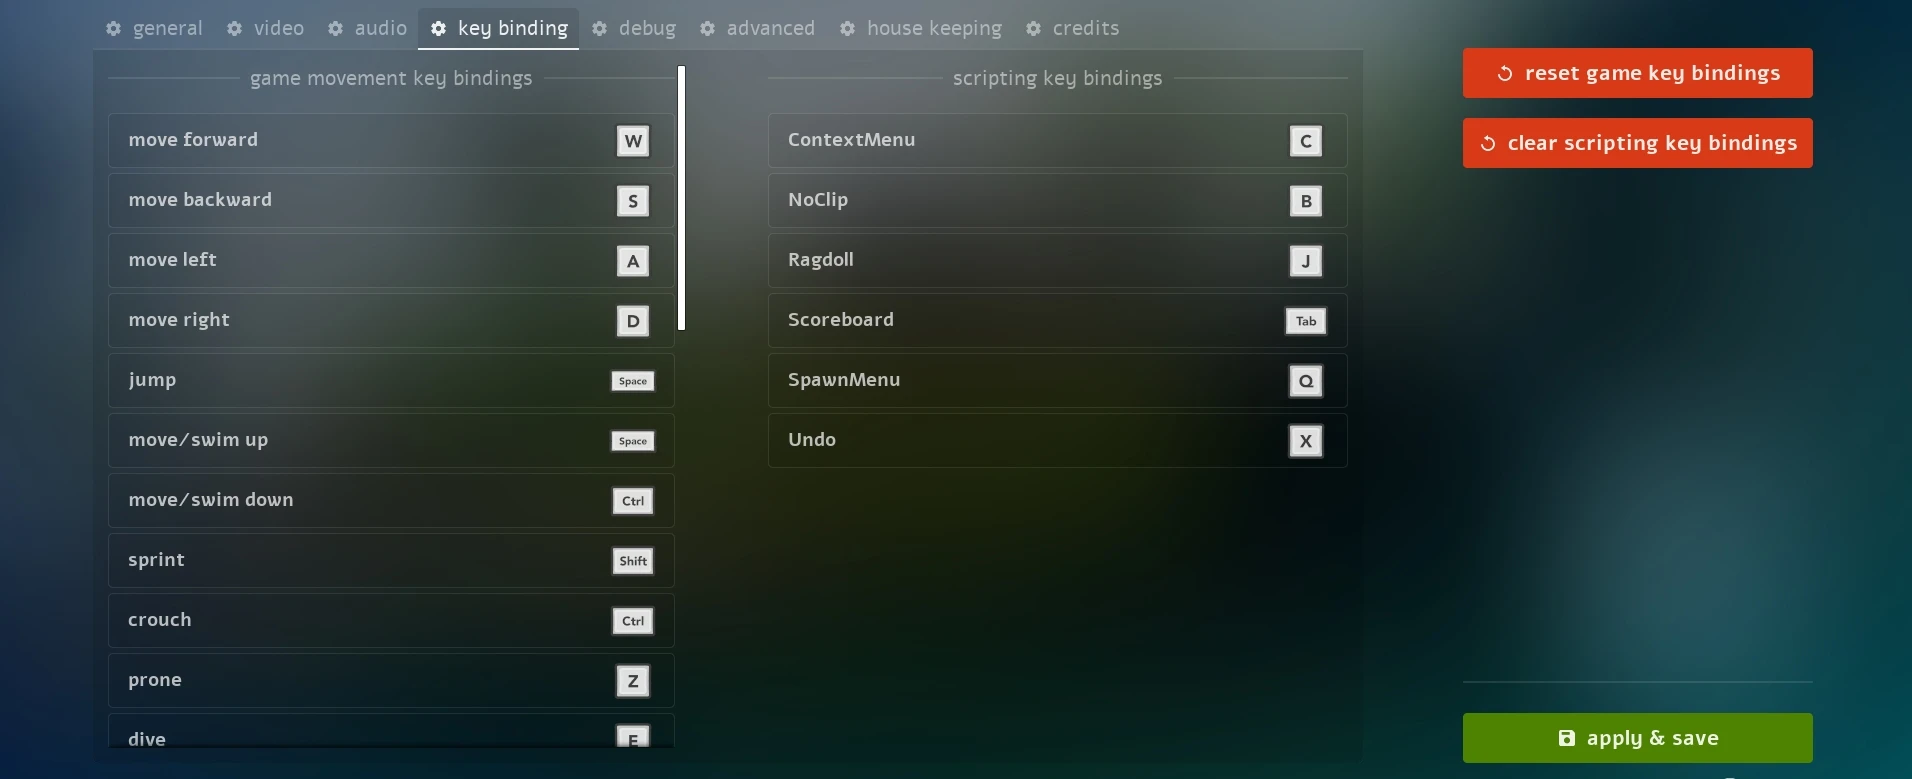Viewport: 1912px width, 779px height.
Task: Click the apply & save button
Action: pos(1637,738)
